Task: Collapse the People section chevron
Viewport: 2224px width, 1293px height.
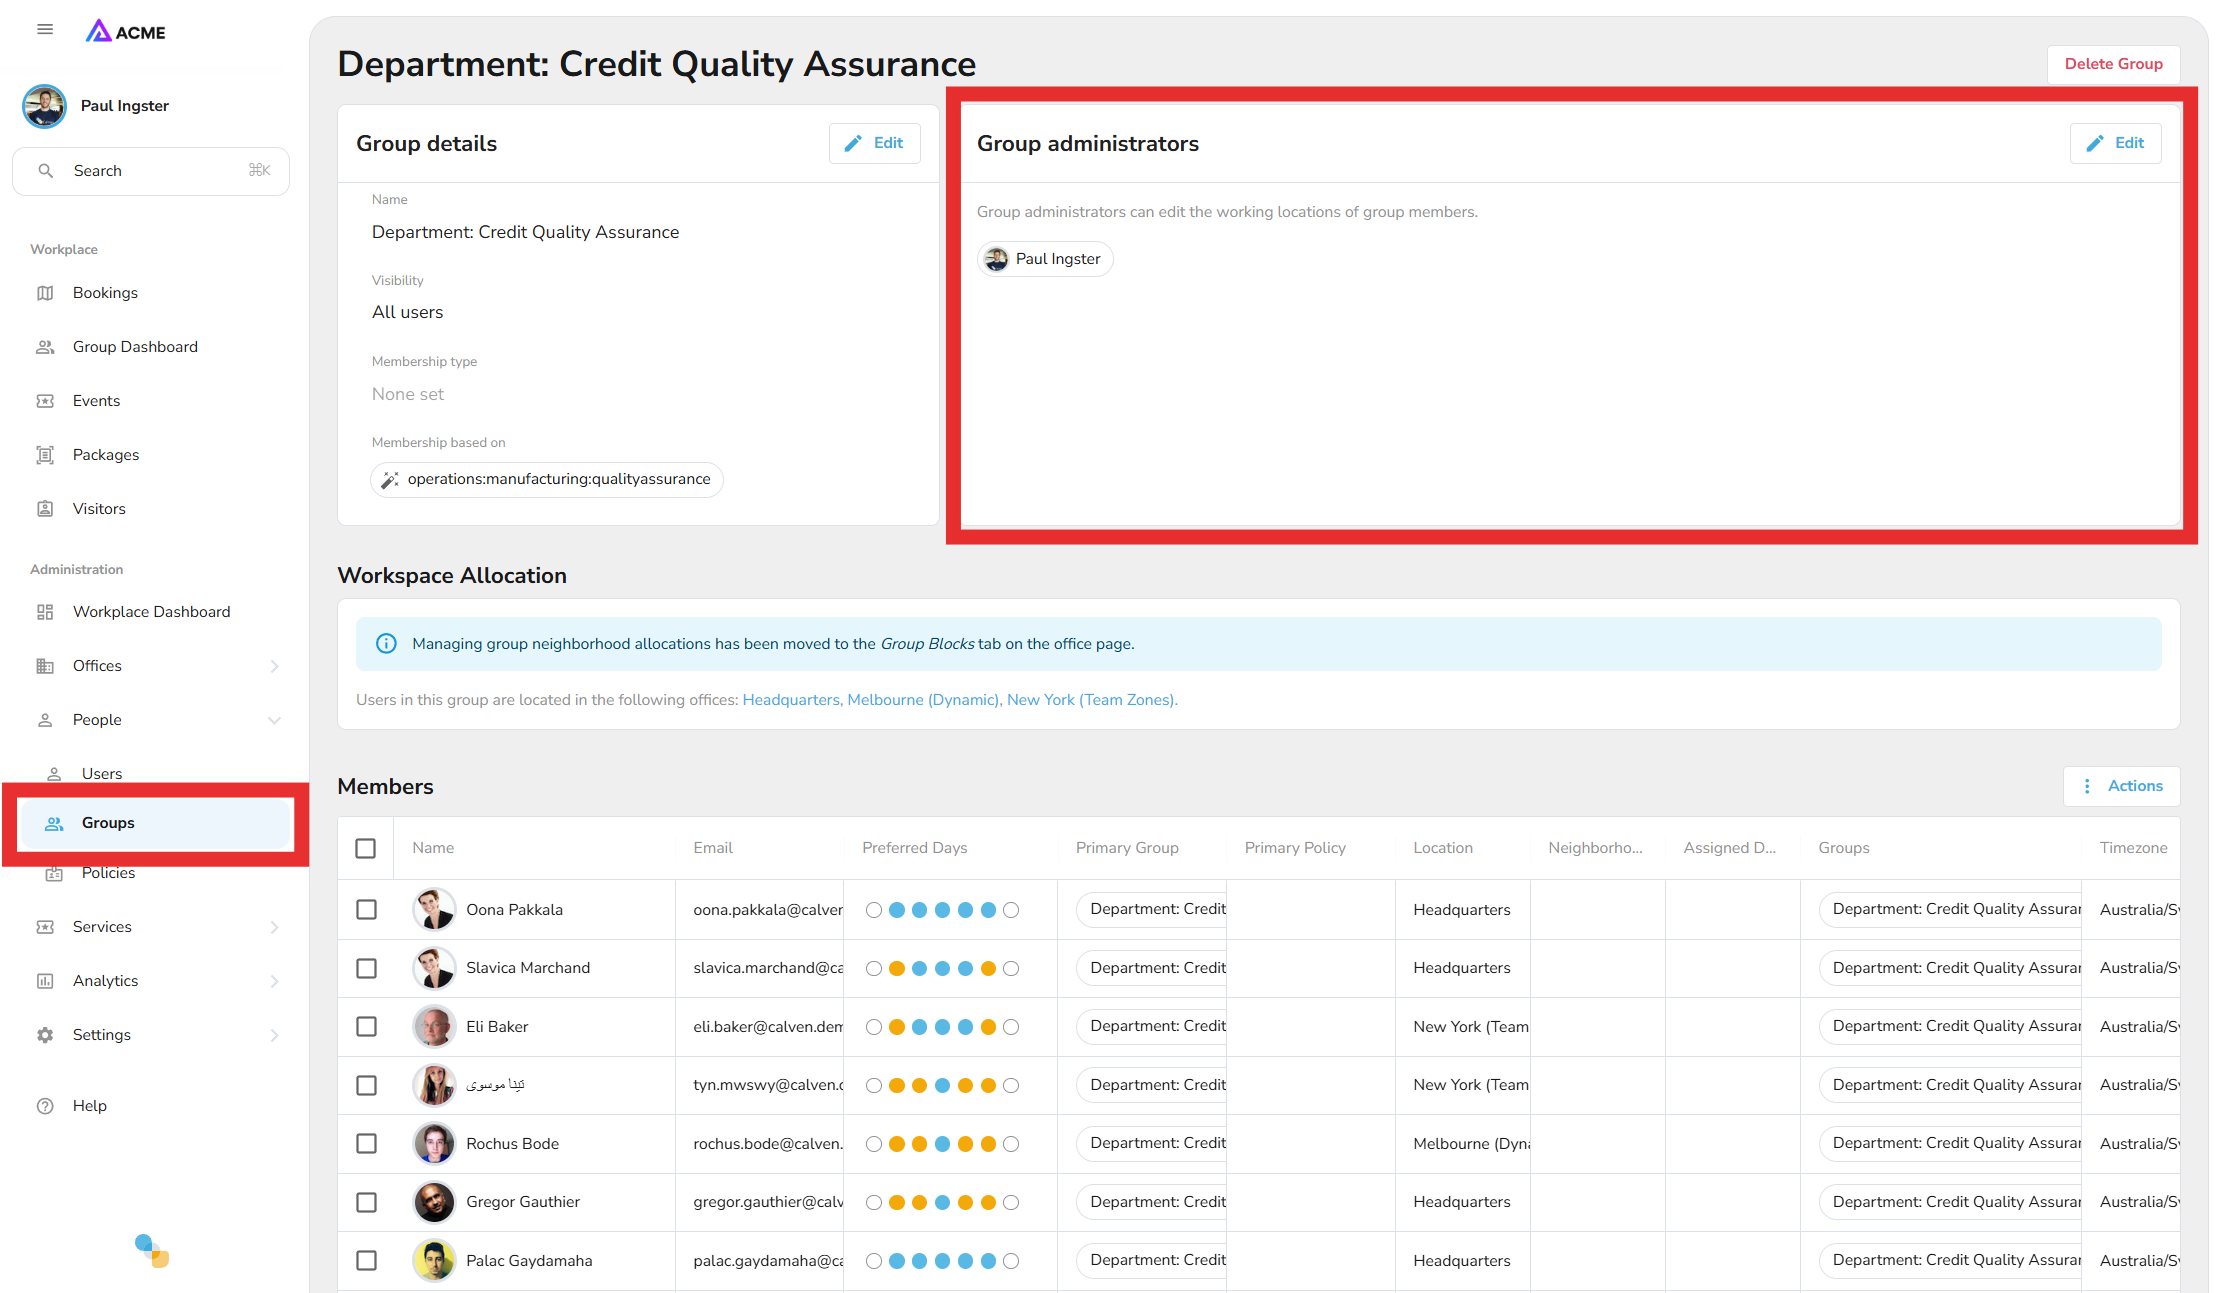Action: [274, 720]
